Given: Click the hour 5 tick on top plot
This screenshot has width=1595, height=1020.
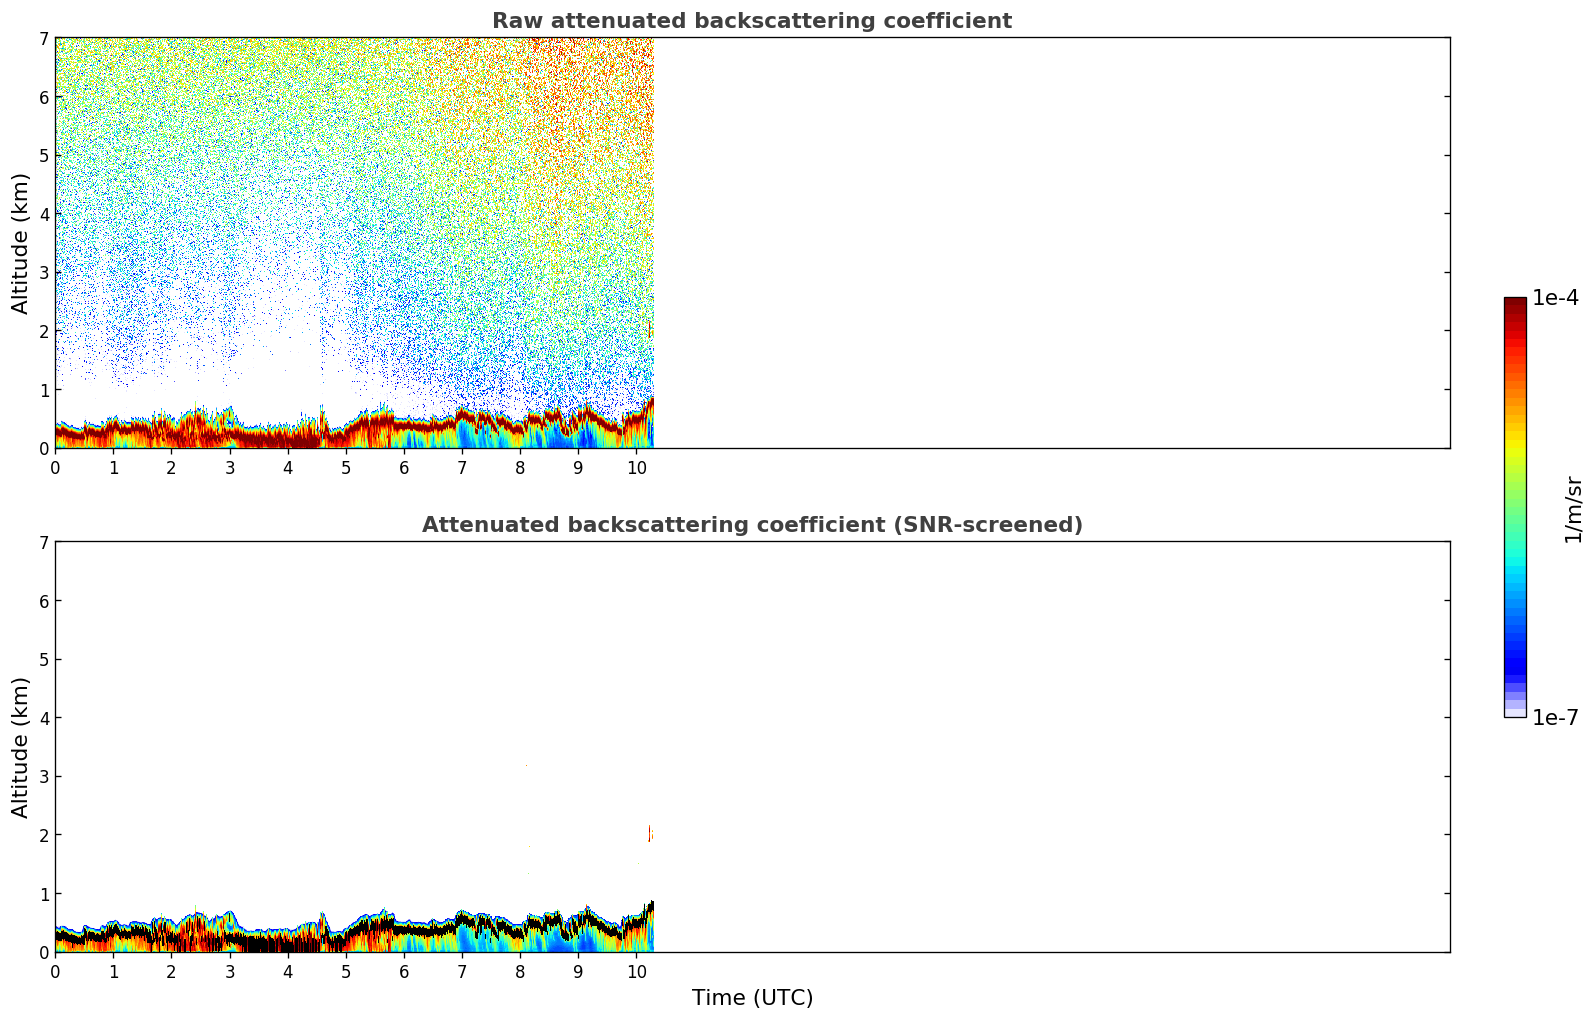Looking at the screenshot, I should point(346,467).
